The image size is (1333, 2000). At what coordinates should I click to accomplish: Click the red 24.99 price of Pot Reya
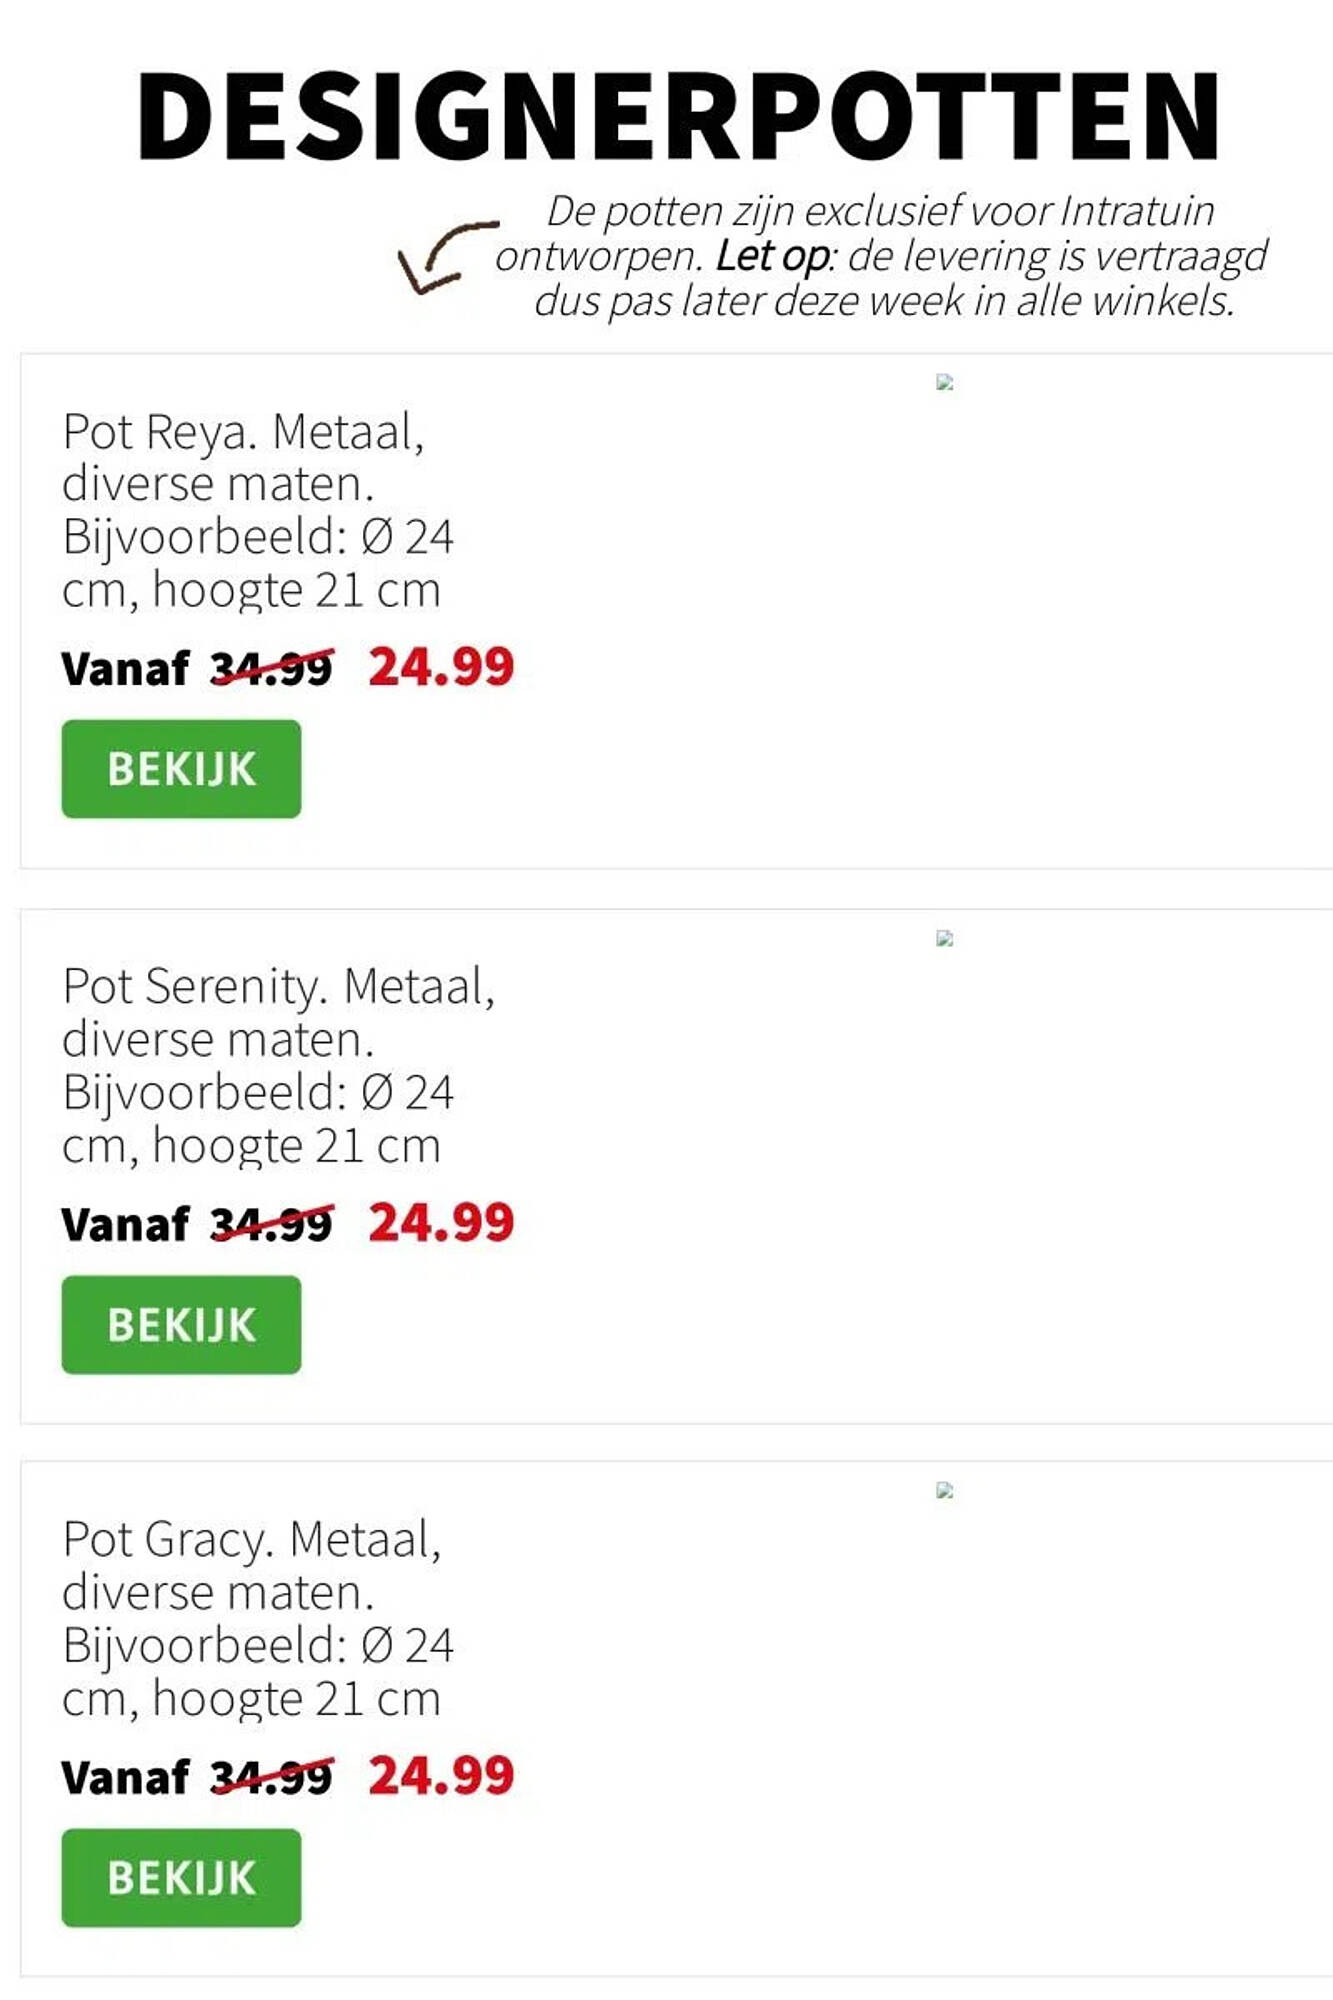tap(441, 667)
